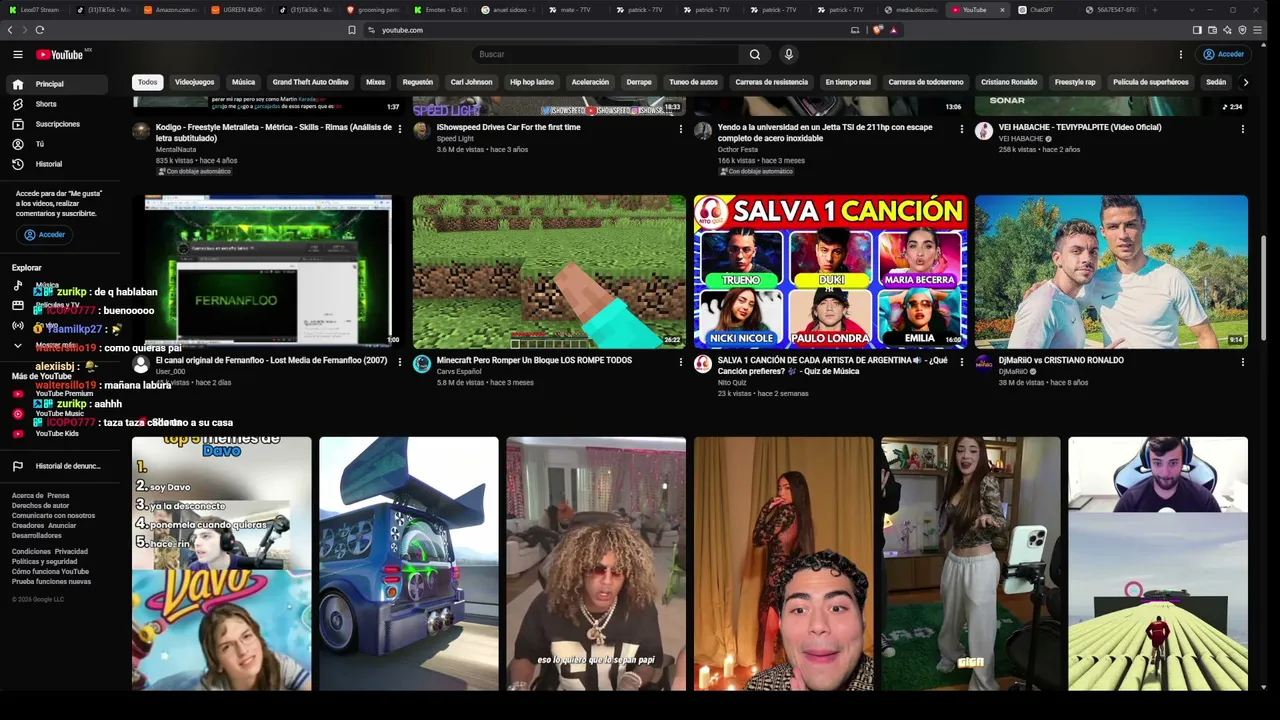
Task: Filter by Reguetón chip
Action: [417, 82]
